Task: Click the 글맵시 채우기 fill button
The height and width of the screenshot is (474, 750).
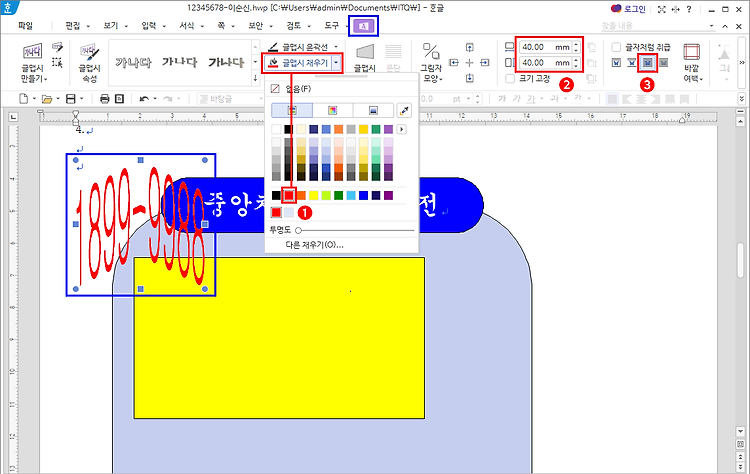Action: (298, 63)
